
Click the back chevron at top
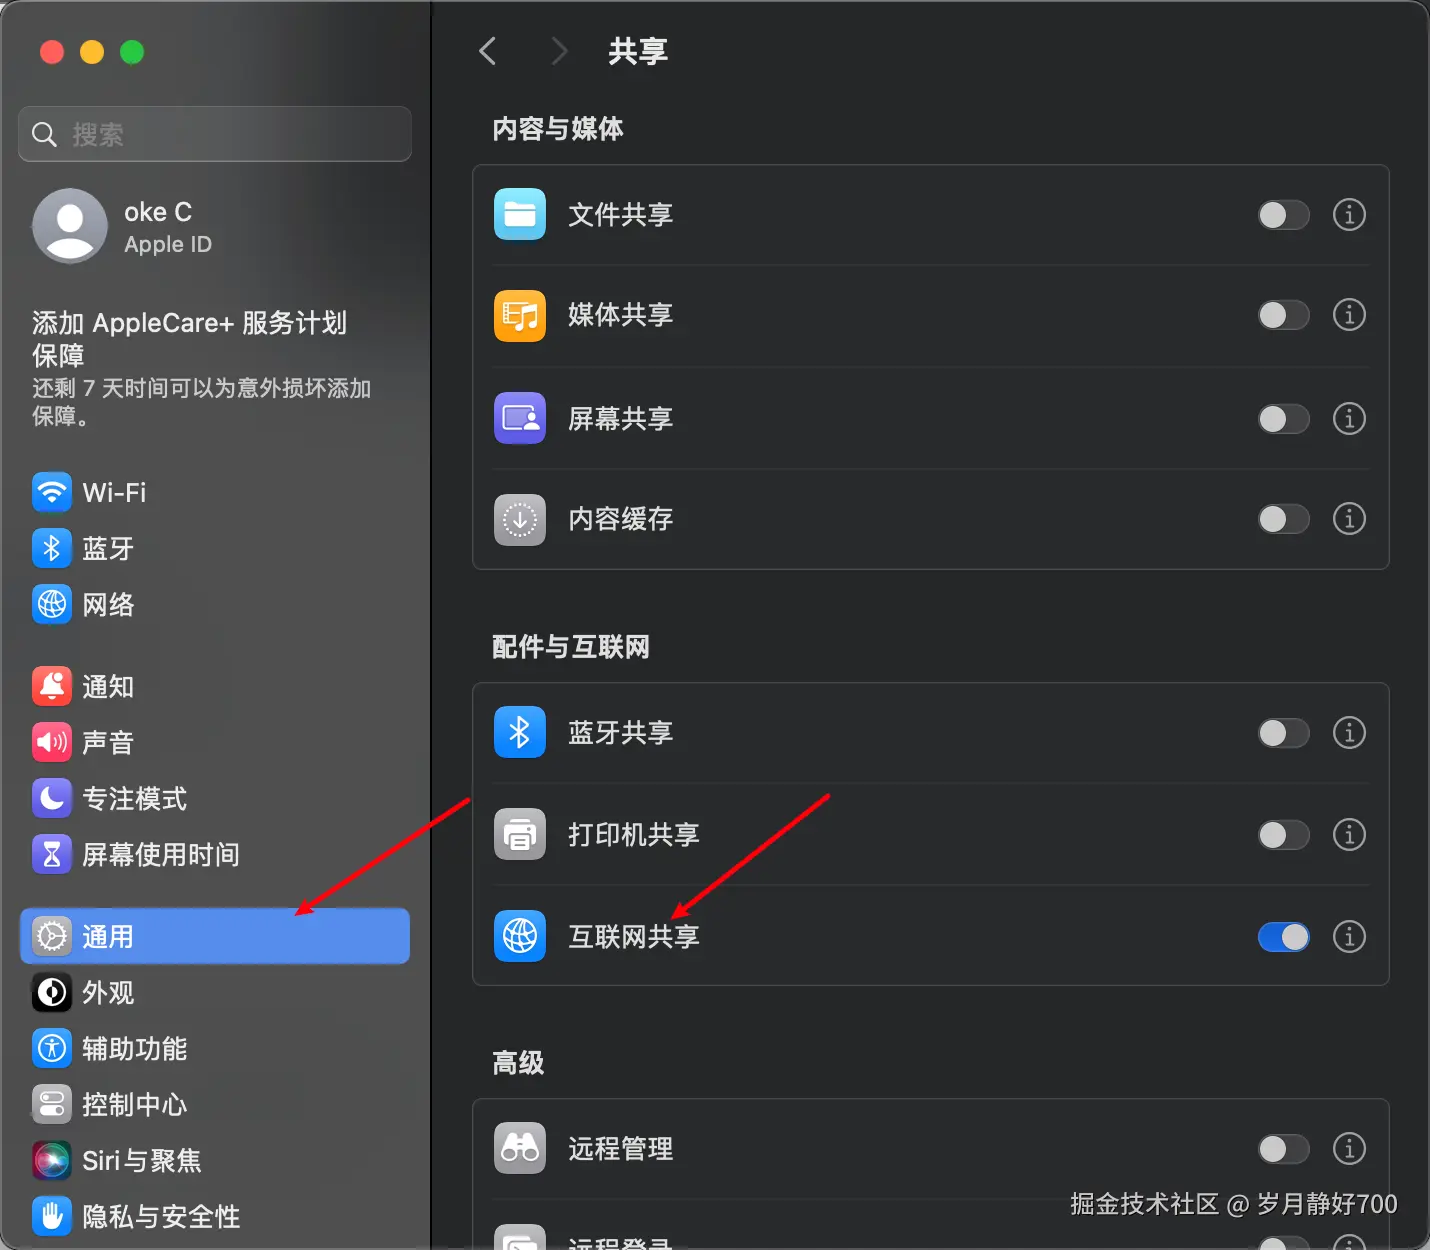487,51
